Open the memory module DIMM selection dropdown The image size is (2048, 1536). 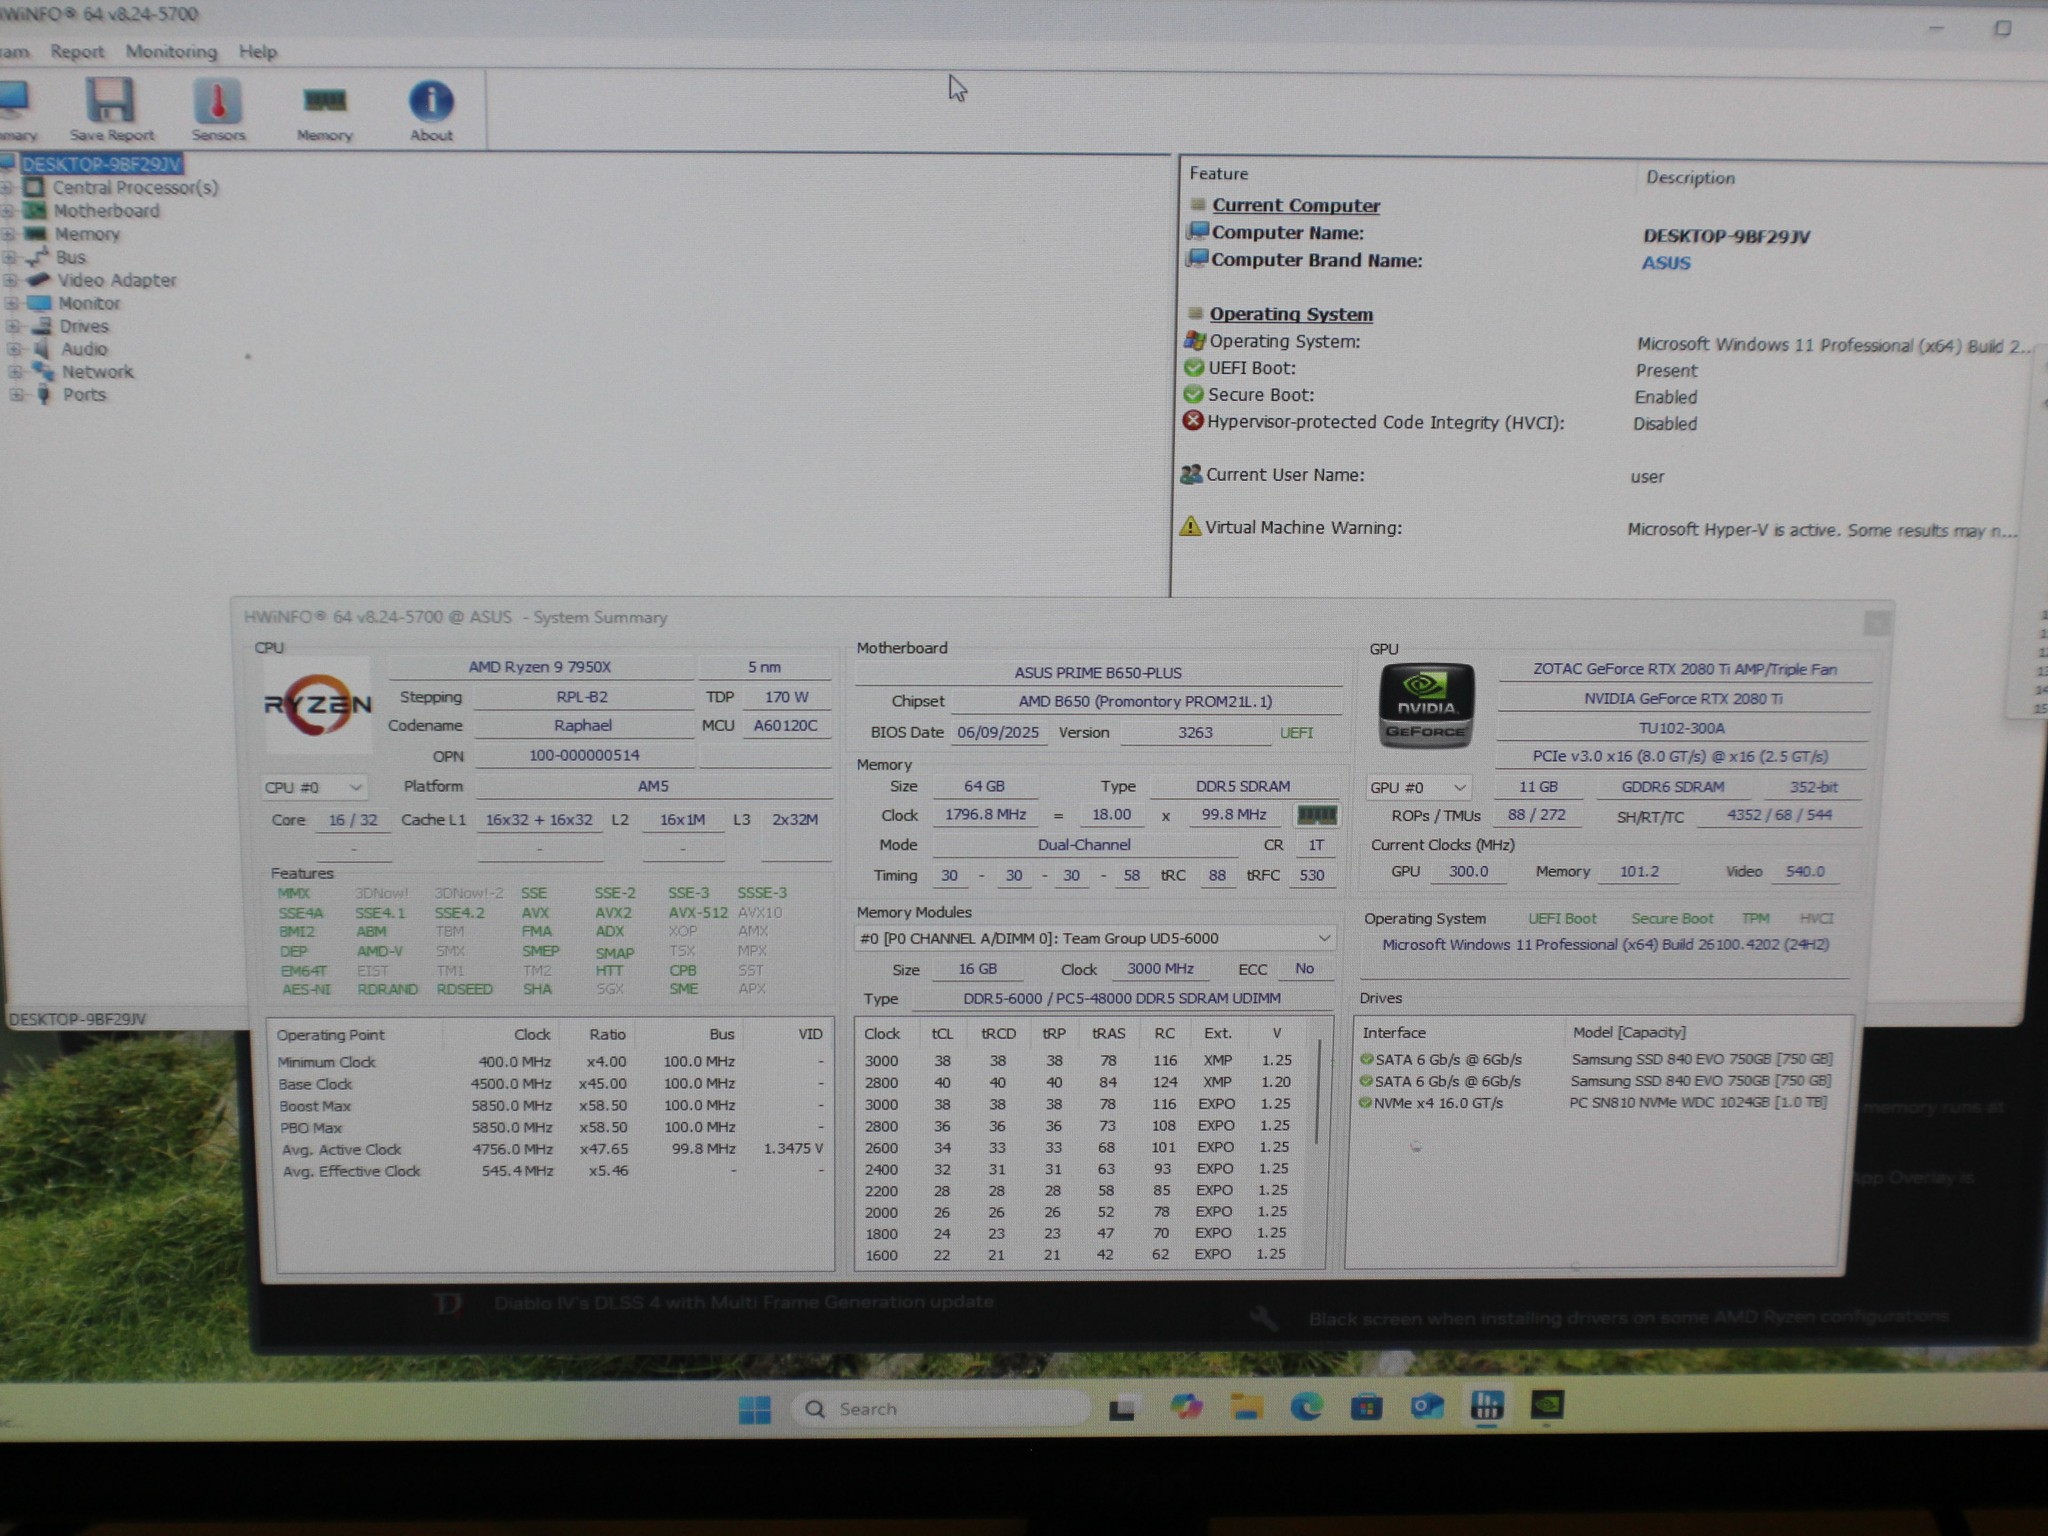tap(1094, 938)
